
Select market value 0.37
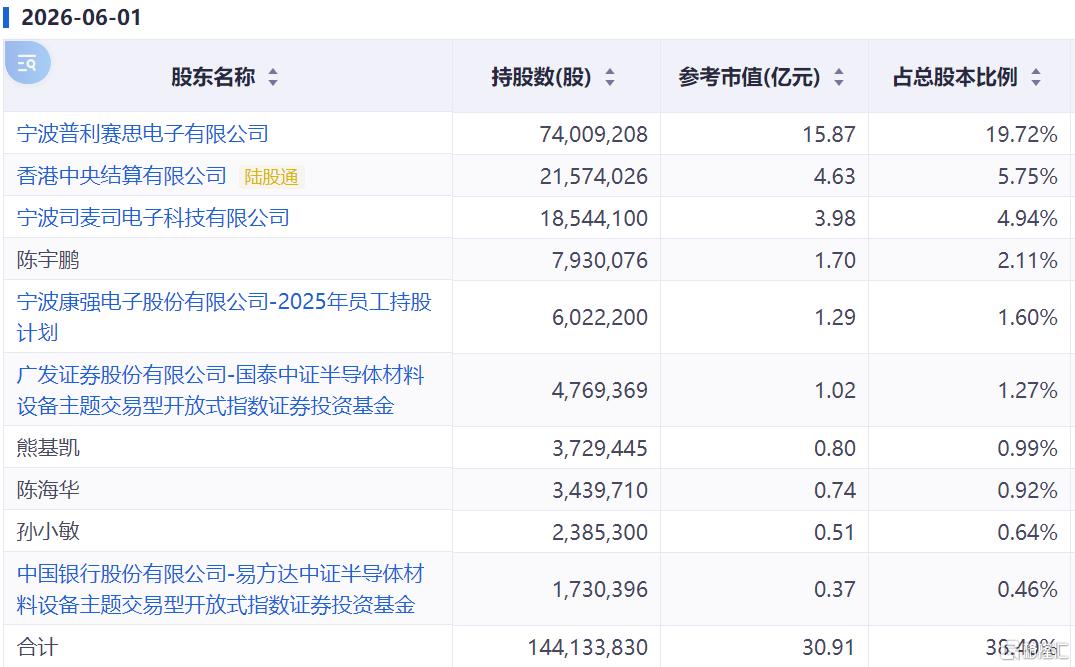(834, 590)
